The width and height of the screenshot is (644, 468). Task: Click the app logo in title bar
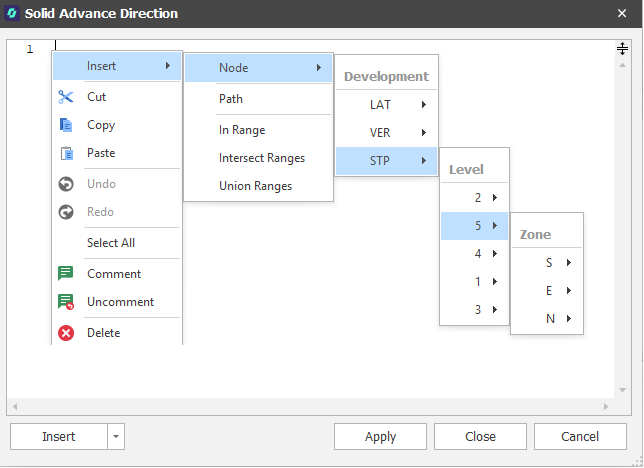click(x=13, y=14)
